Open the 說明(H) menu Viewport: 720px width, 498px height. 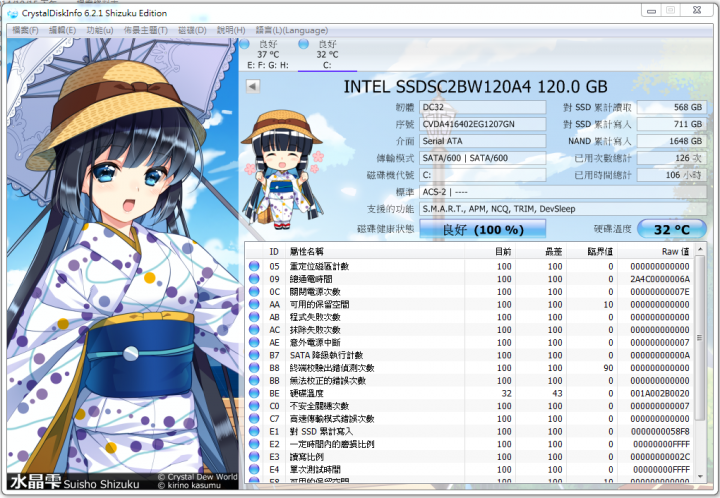point(231,30)
